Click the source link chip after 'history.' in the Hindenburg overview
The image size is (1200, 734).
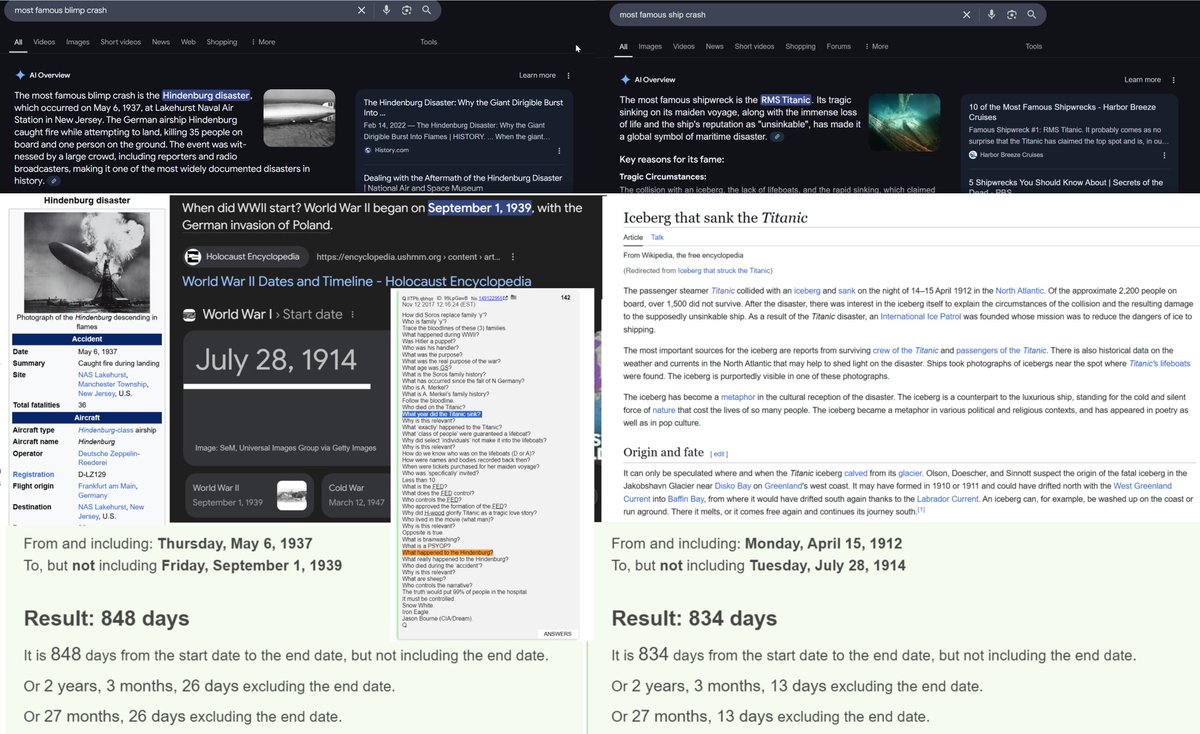click(54, 181)
